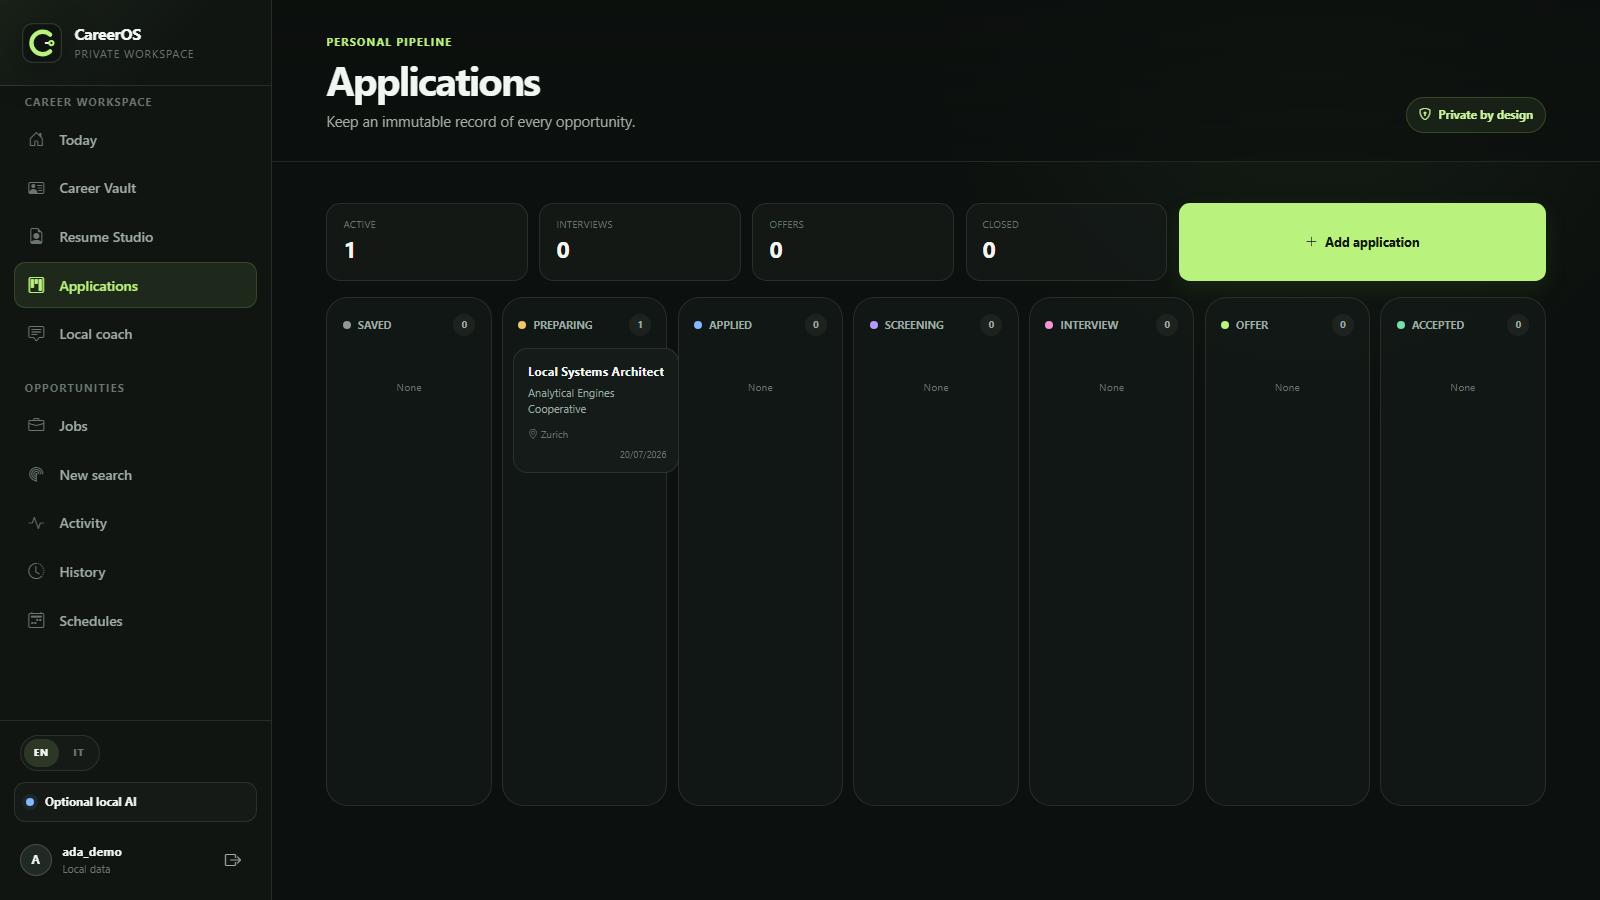Click the OFFERS stat card
Image resolution: width=1600 pixels, height=900 pixels.
pos(853,242)
